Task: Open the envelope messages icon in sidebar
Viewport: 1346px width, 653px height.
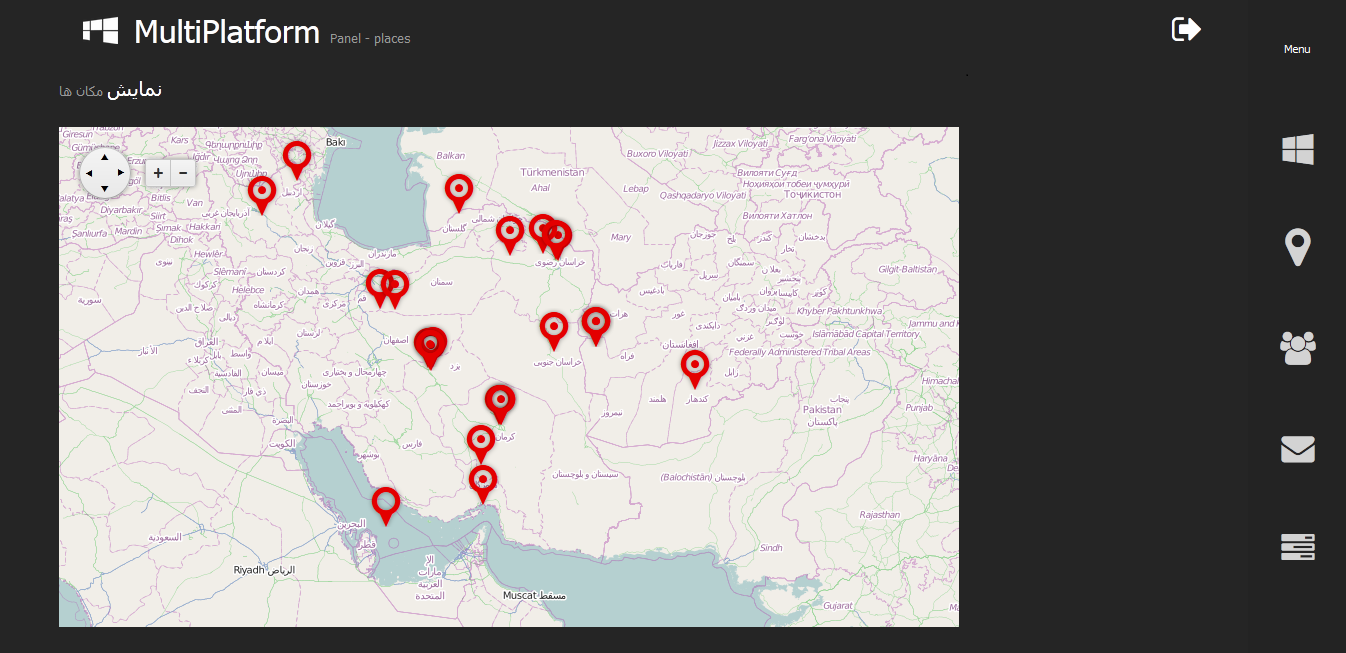Action: pos(1298,450)
